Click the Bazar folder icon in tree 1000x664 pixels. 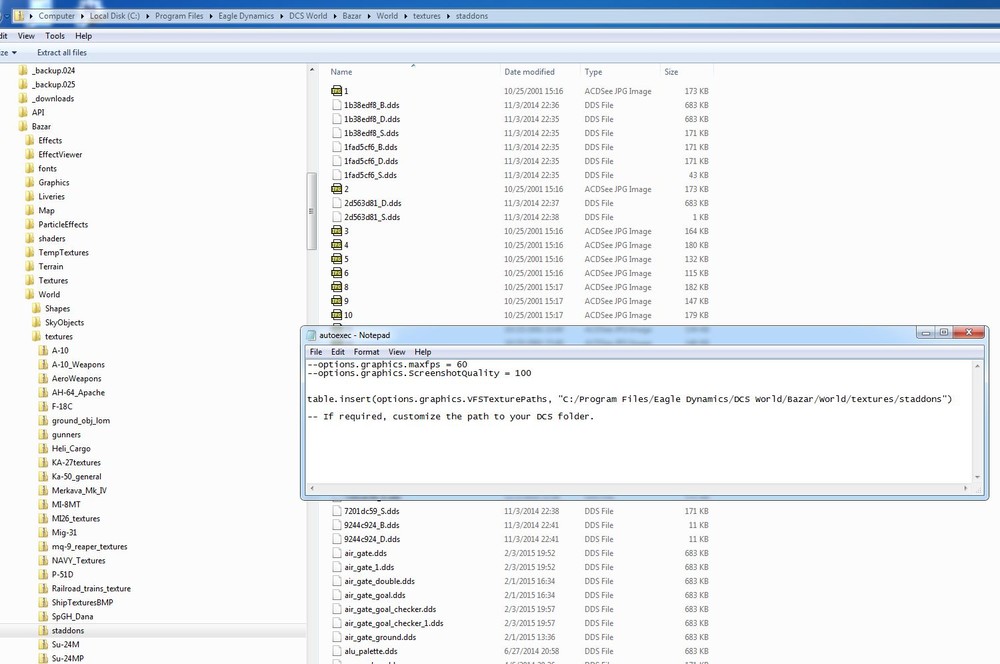point(24,126)
